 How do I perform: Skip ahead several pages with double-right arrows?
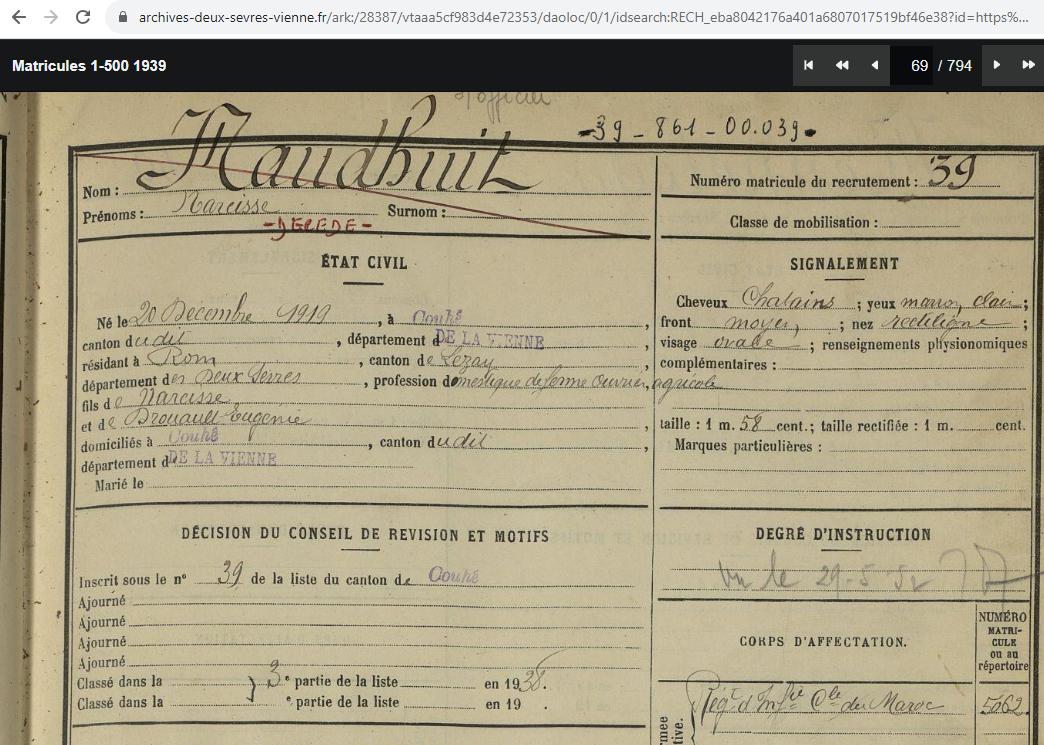pos(1028,65)
